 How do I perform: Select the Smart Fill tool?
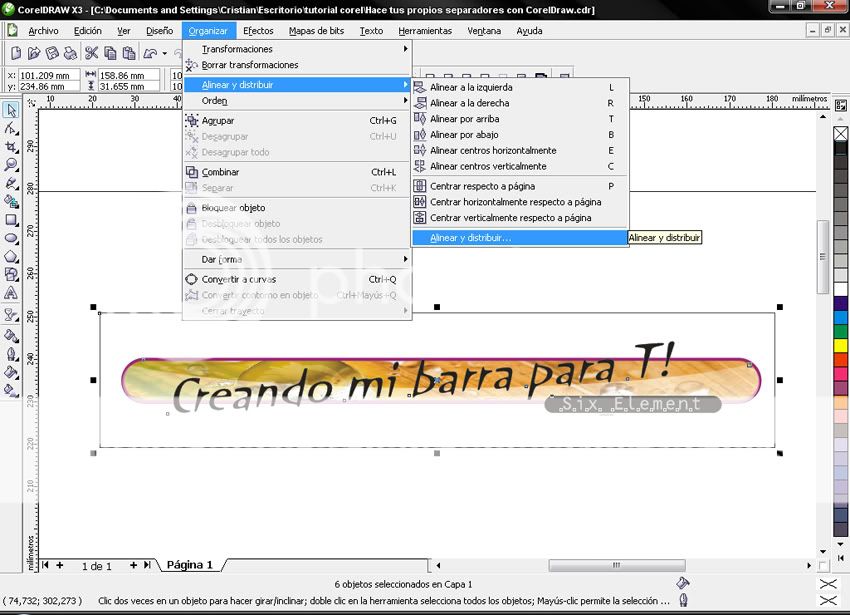(x=11, y=202)
